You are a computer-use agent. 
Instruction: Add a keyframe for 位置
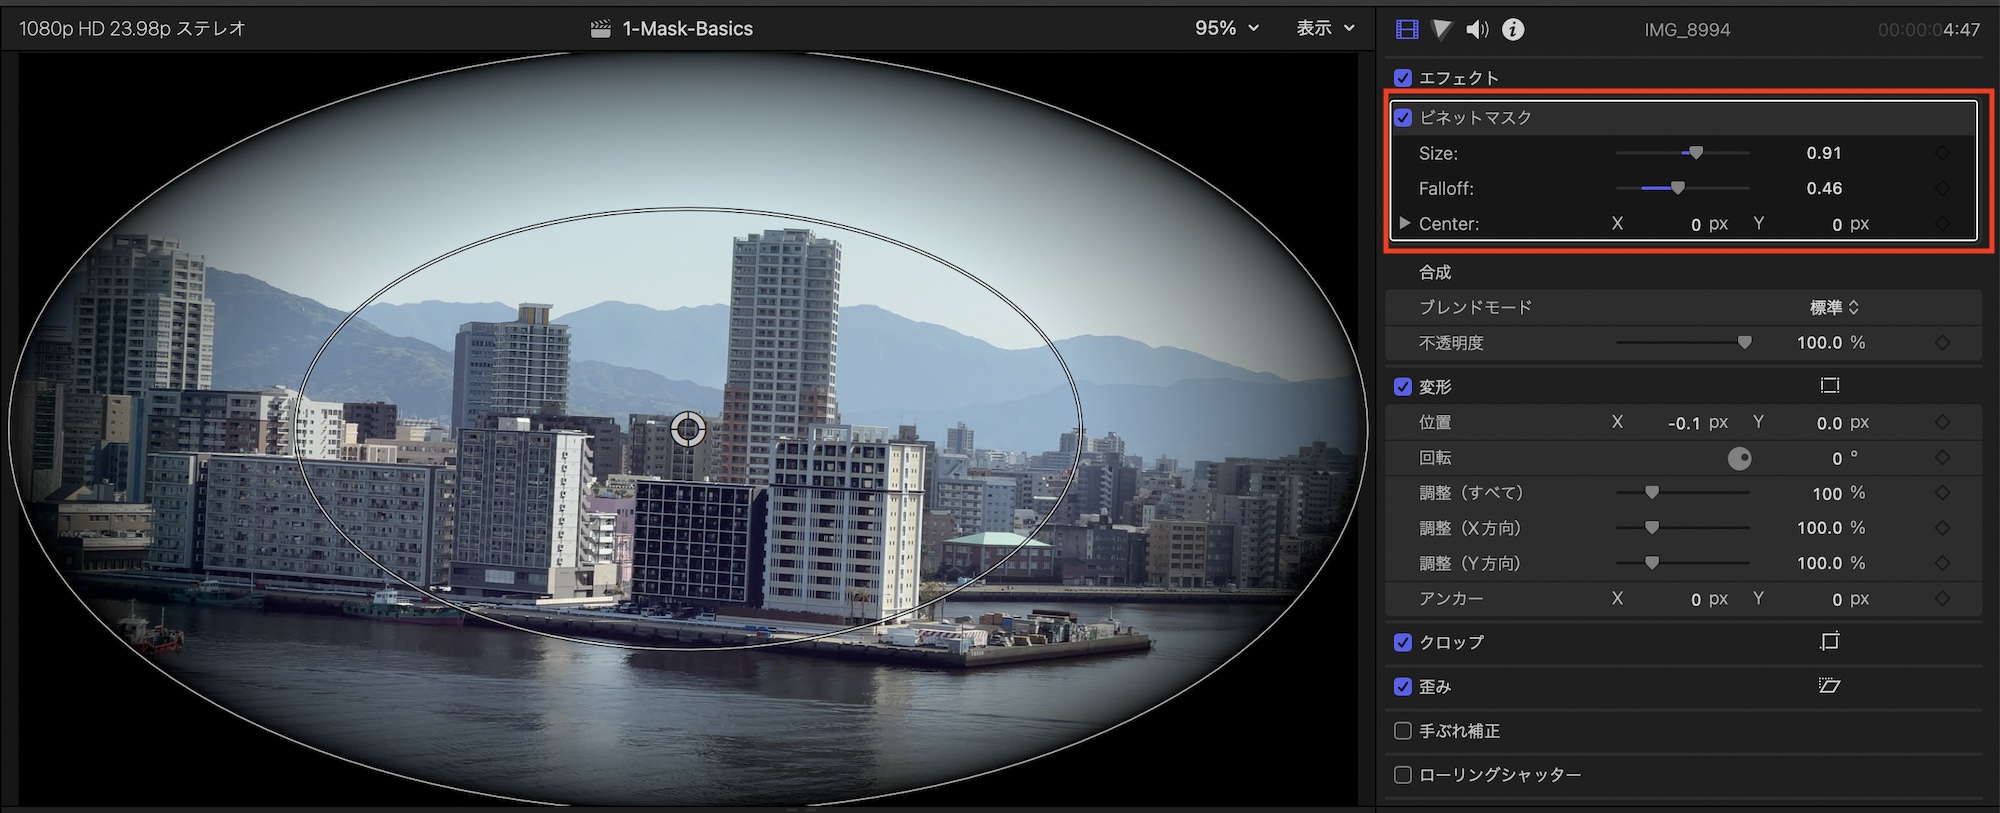tap(1942, 423)
